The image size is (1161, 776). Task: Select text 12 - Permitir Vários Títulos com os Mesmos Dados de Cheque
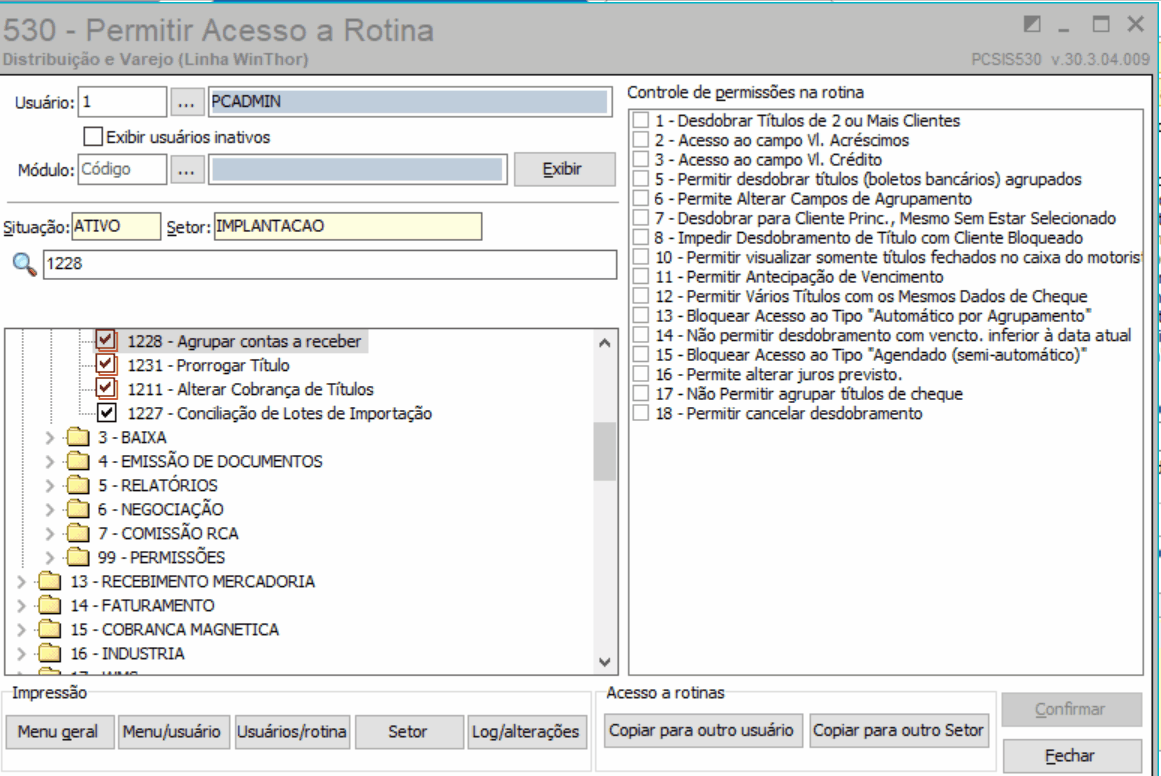[x=871, y=296]
